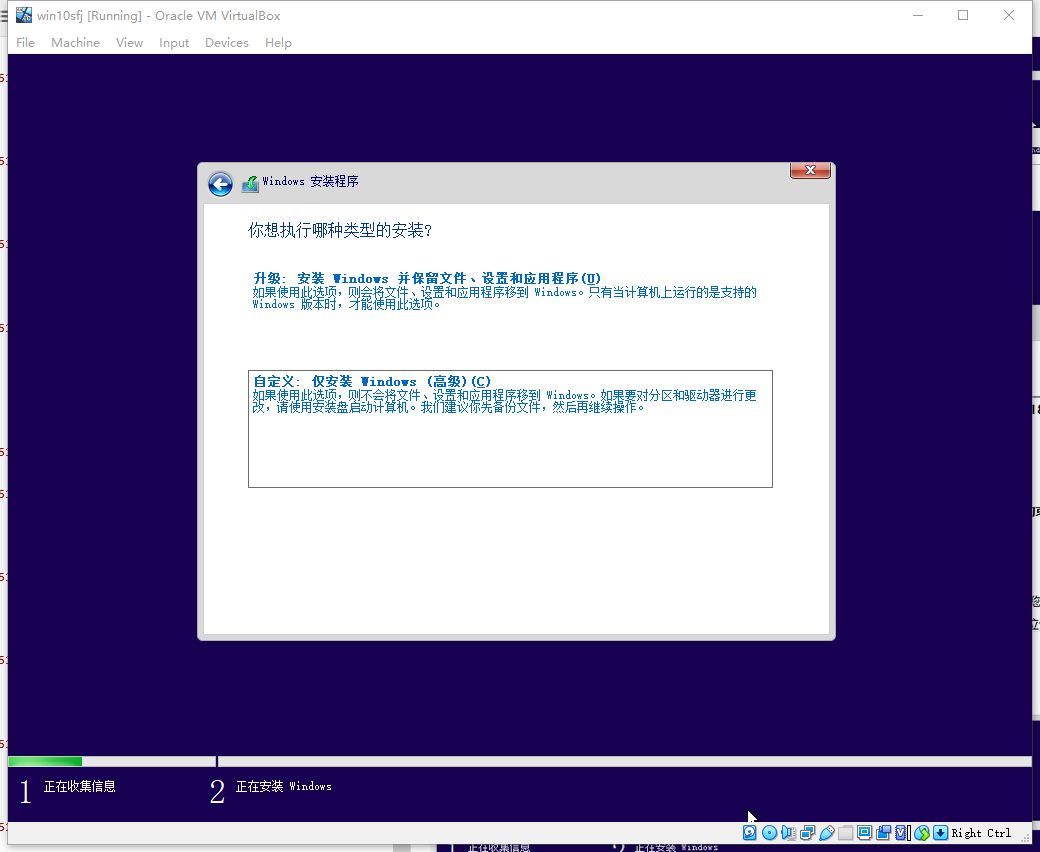Click the back arrow in Windows setup
Image resolution: width=1040 pixels, height=852 pixels.
click(x=220, y=184)
